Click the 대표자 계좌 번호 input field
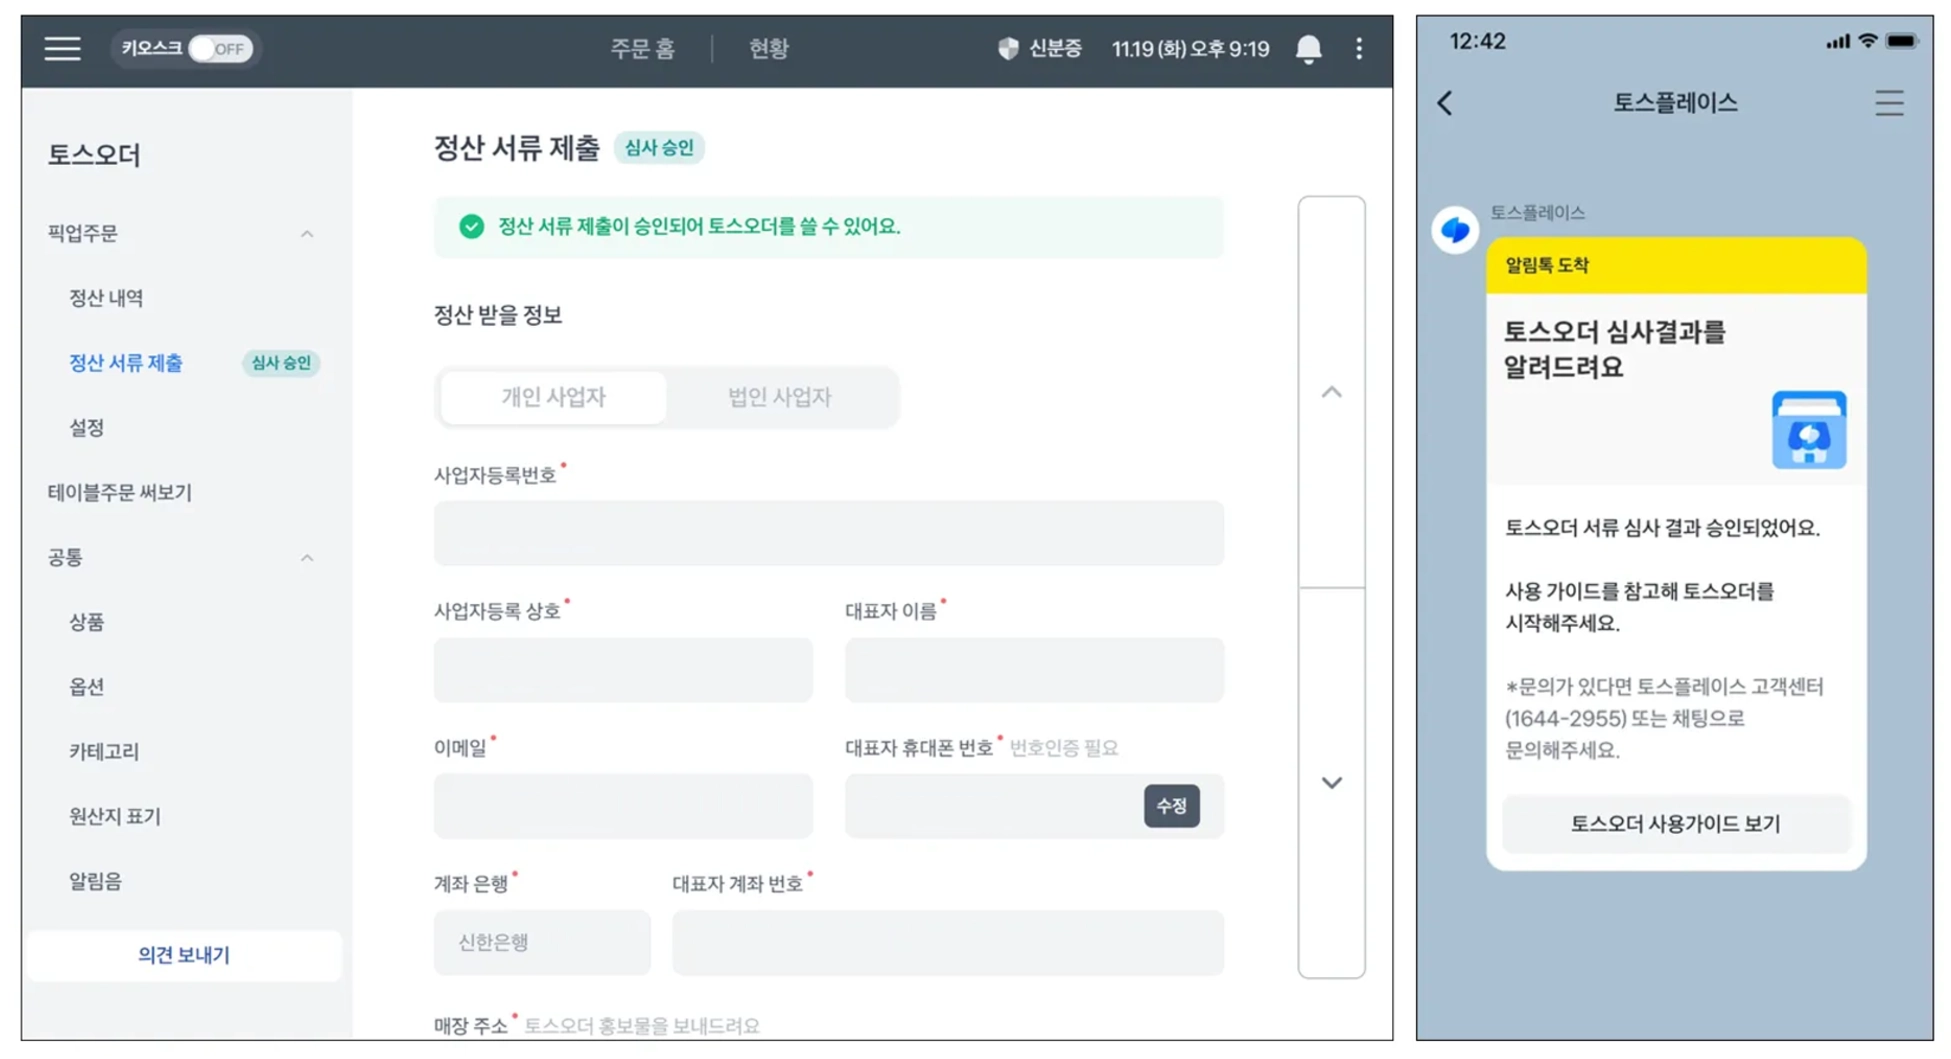This screenshot has height=1059, width=1951. [947, 942]
